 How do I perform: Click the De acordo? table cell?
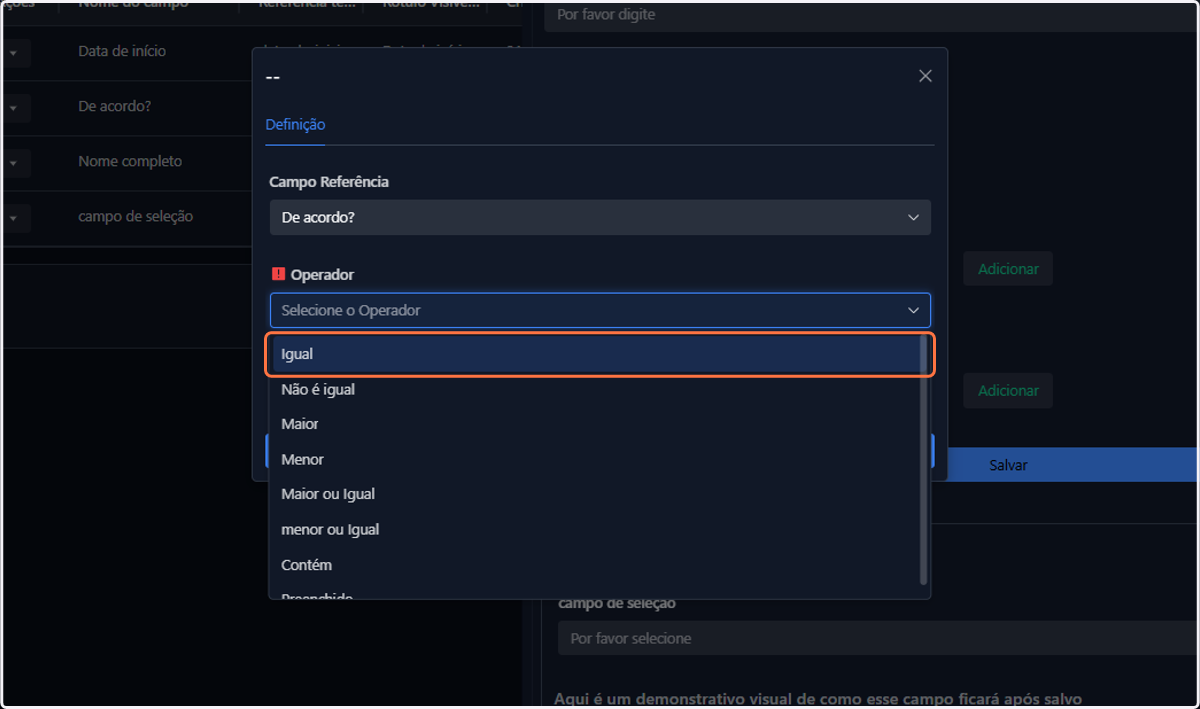click(x=115, y=106)
